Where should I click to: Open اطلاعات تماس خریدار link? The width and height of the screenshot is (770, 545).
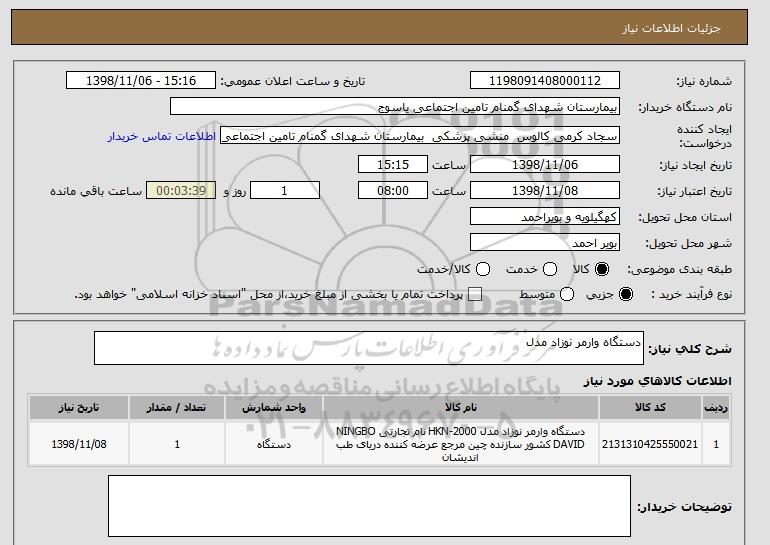point(162,135)
